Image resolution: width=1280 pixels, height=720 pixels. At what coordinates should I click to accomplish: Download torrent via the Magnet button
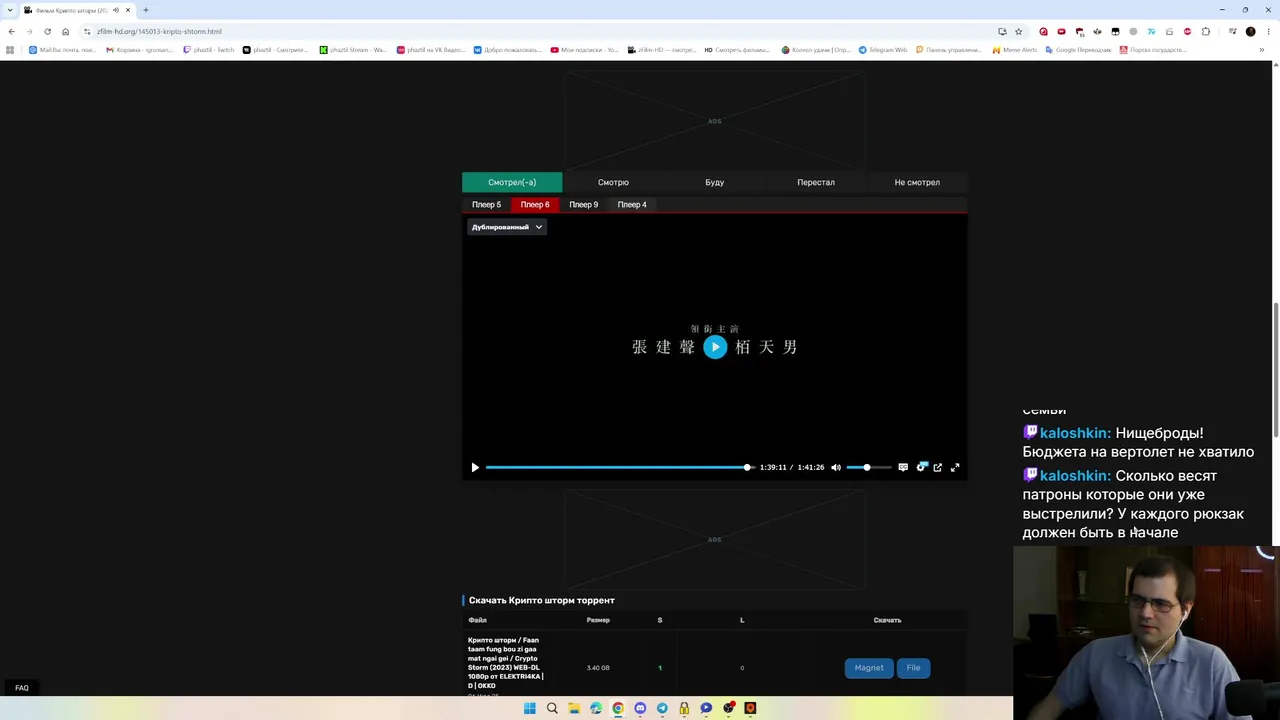coord(869,668)
